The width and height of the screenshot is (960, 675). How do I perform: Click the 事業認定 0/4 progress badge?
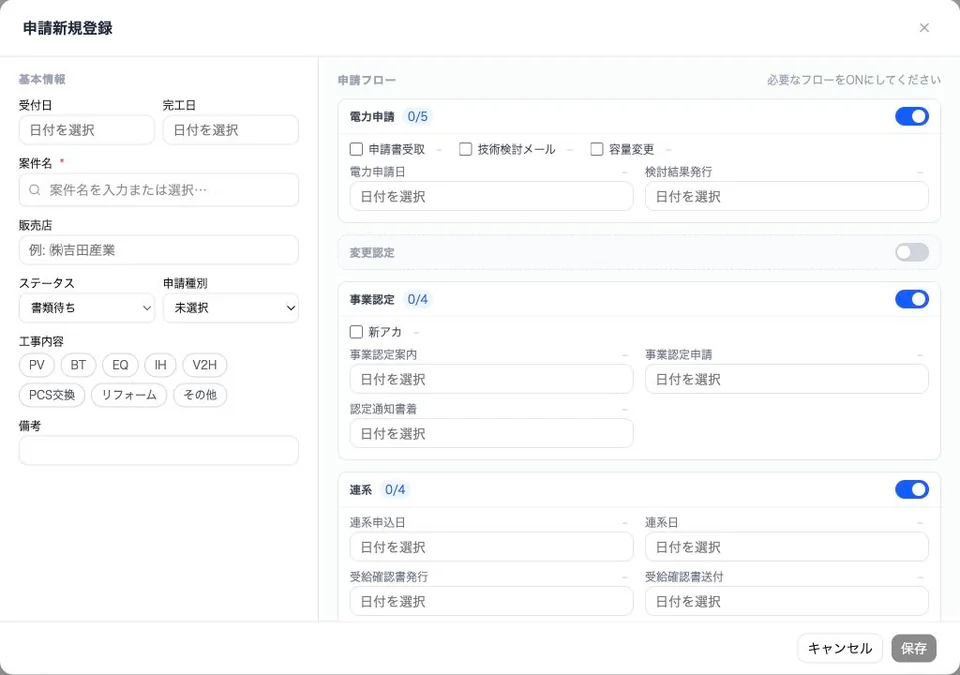click(x=418, y=300)
